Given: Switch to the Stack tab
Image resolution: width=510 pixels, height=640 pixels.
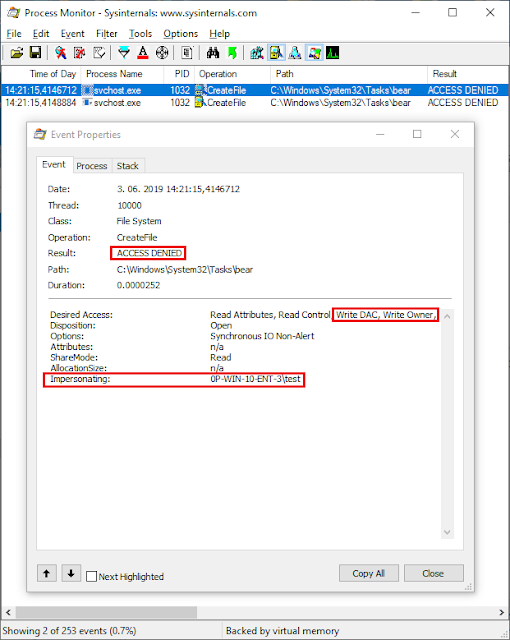Looking at the screenshot, I should (128, 166).
